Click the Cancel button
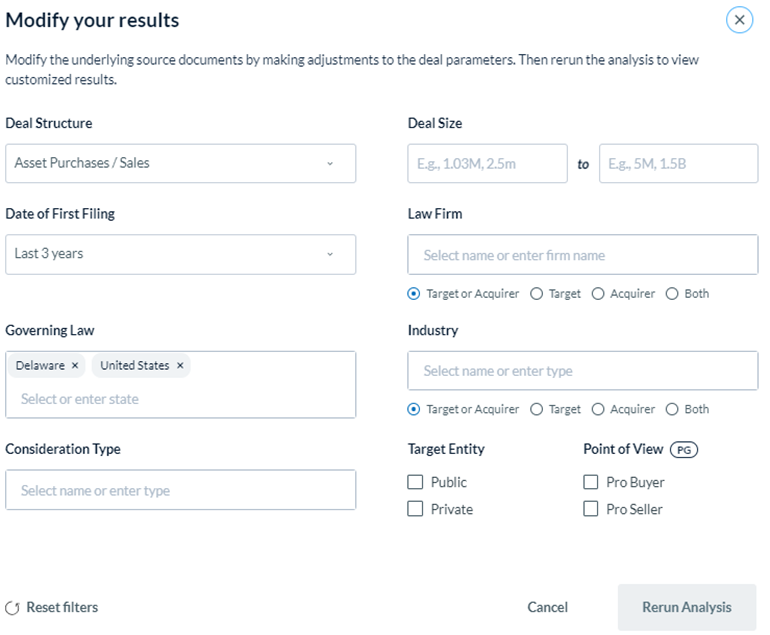Image resolution: width=770 pixels, height=635 pixels. [x=548, y=607]
